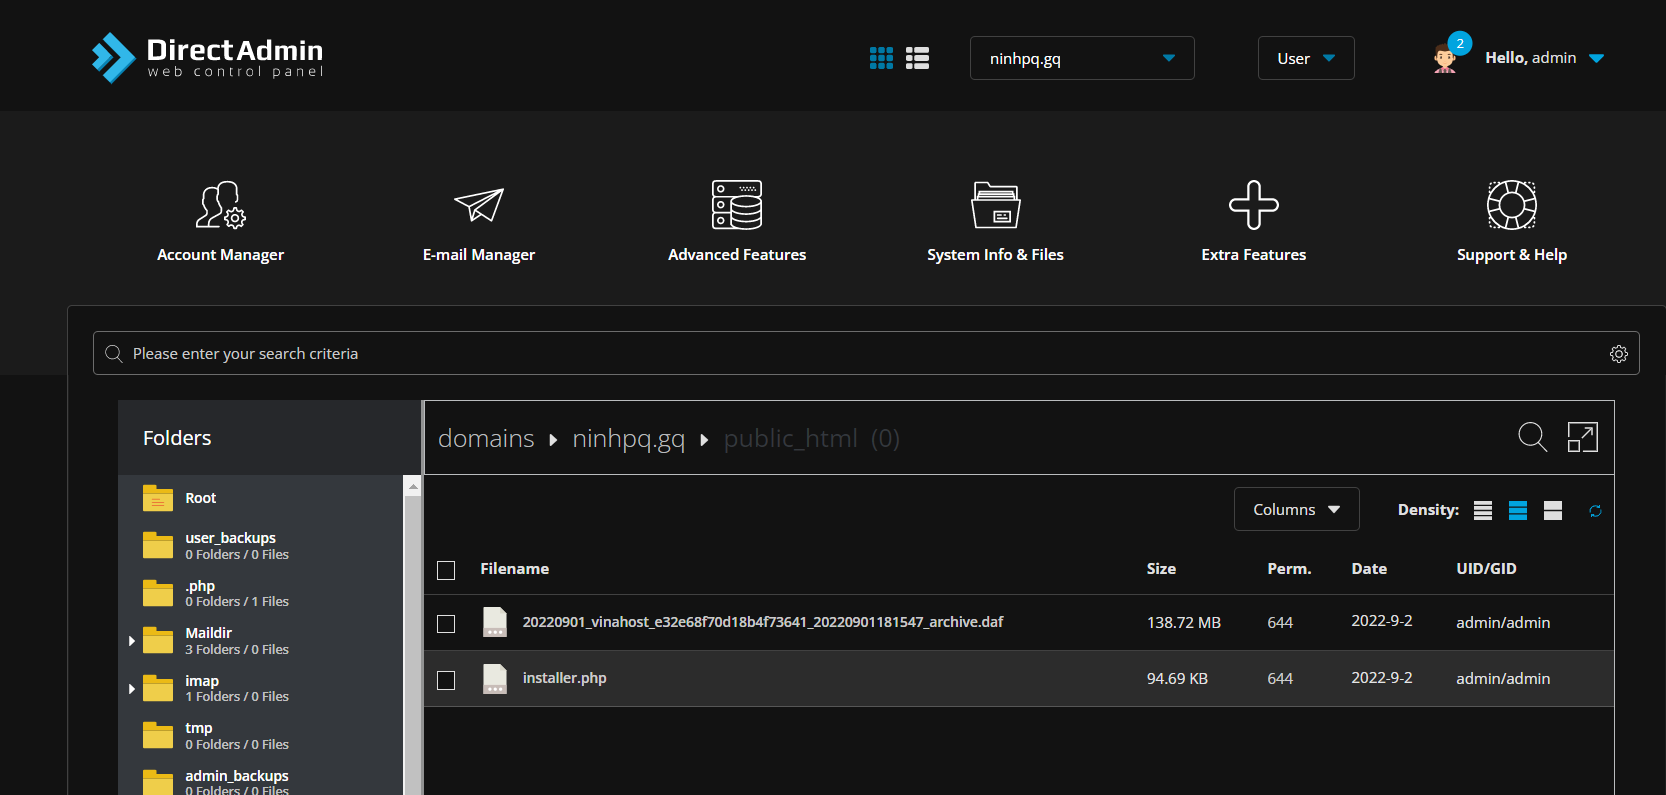Viewport: 1666px width, 795px height.
Task: Set density to large rows
Action: (1553, 511)
